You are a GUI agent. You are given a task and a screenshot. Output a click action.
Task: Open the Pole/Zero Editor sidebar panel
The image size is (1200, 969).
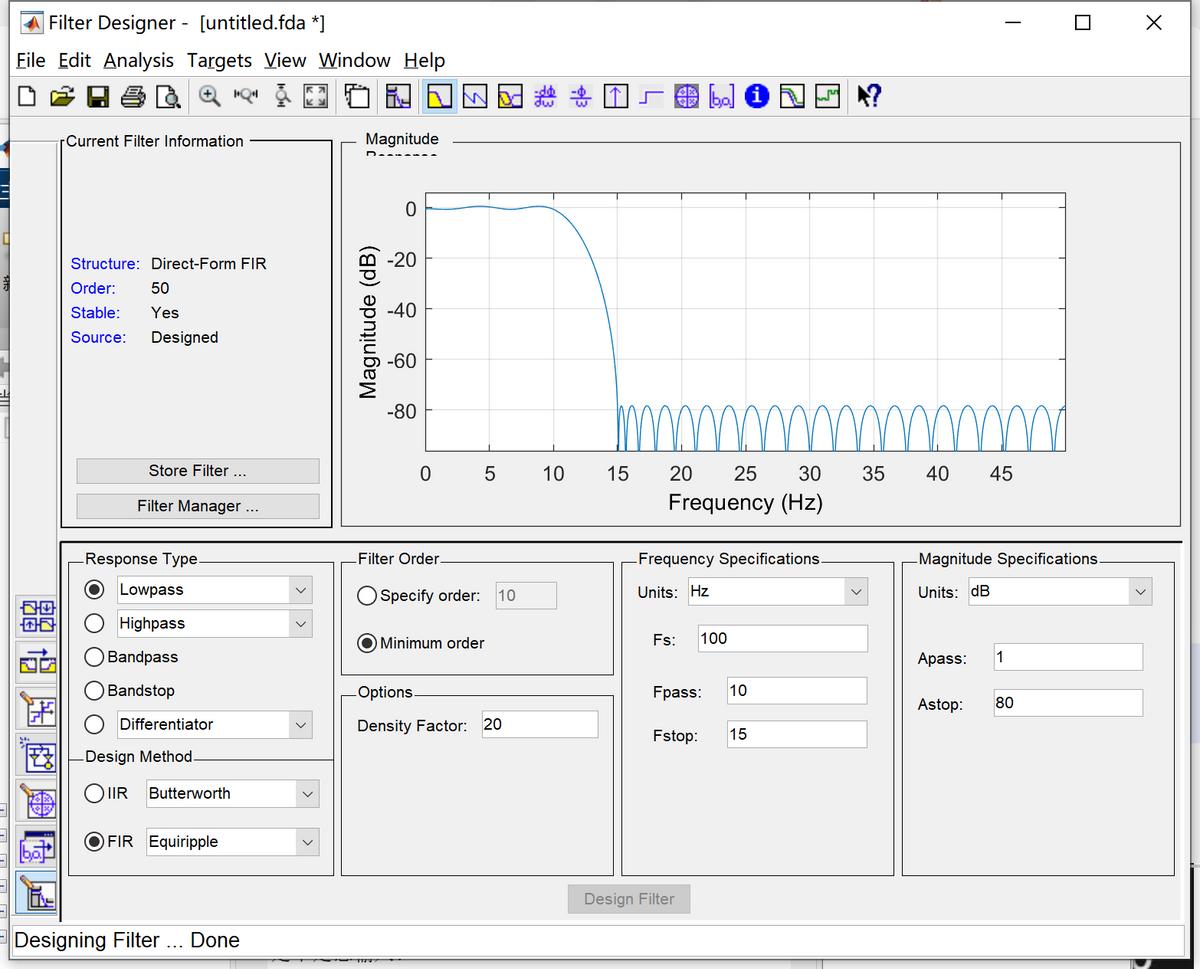coord(37,803)
